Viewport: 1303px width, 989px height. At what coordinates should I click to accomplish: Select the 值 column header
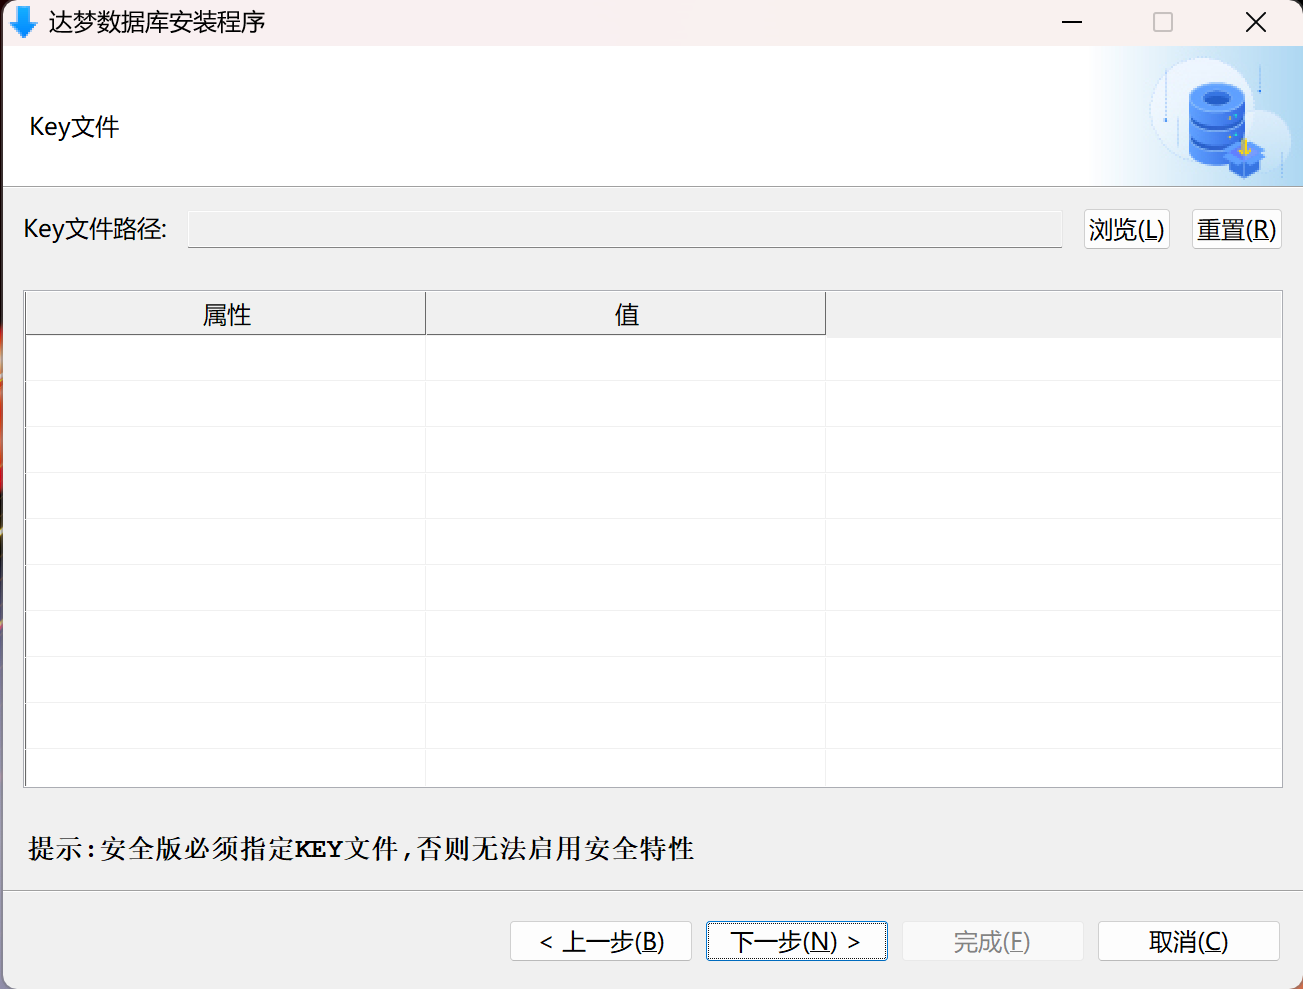[x=626, y=314]
